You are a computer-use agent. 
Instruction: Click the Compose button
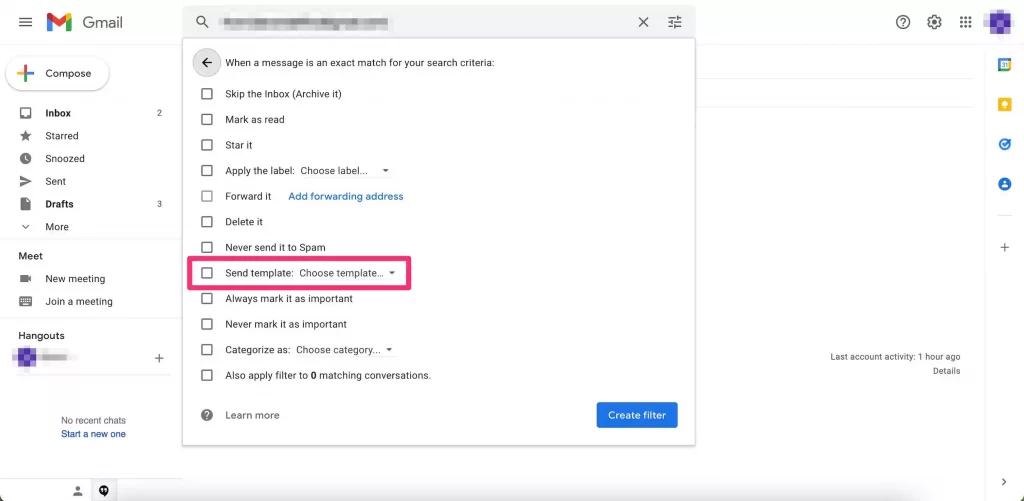(57, 73)
